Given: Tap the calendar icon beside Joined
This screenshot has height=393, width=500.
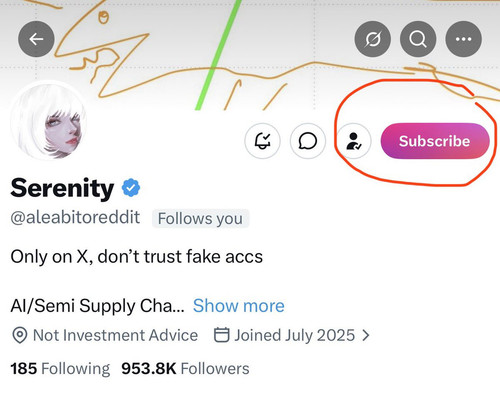Looking at the screenshot, I should pyautogui.click(x=221, y=335).
